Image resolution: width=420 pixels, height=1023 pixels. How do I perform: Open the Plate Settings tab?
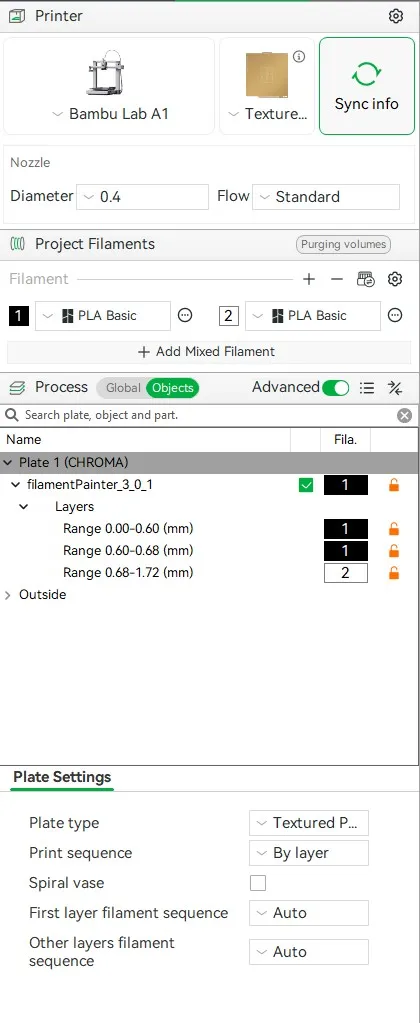[62, 777]
